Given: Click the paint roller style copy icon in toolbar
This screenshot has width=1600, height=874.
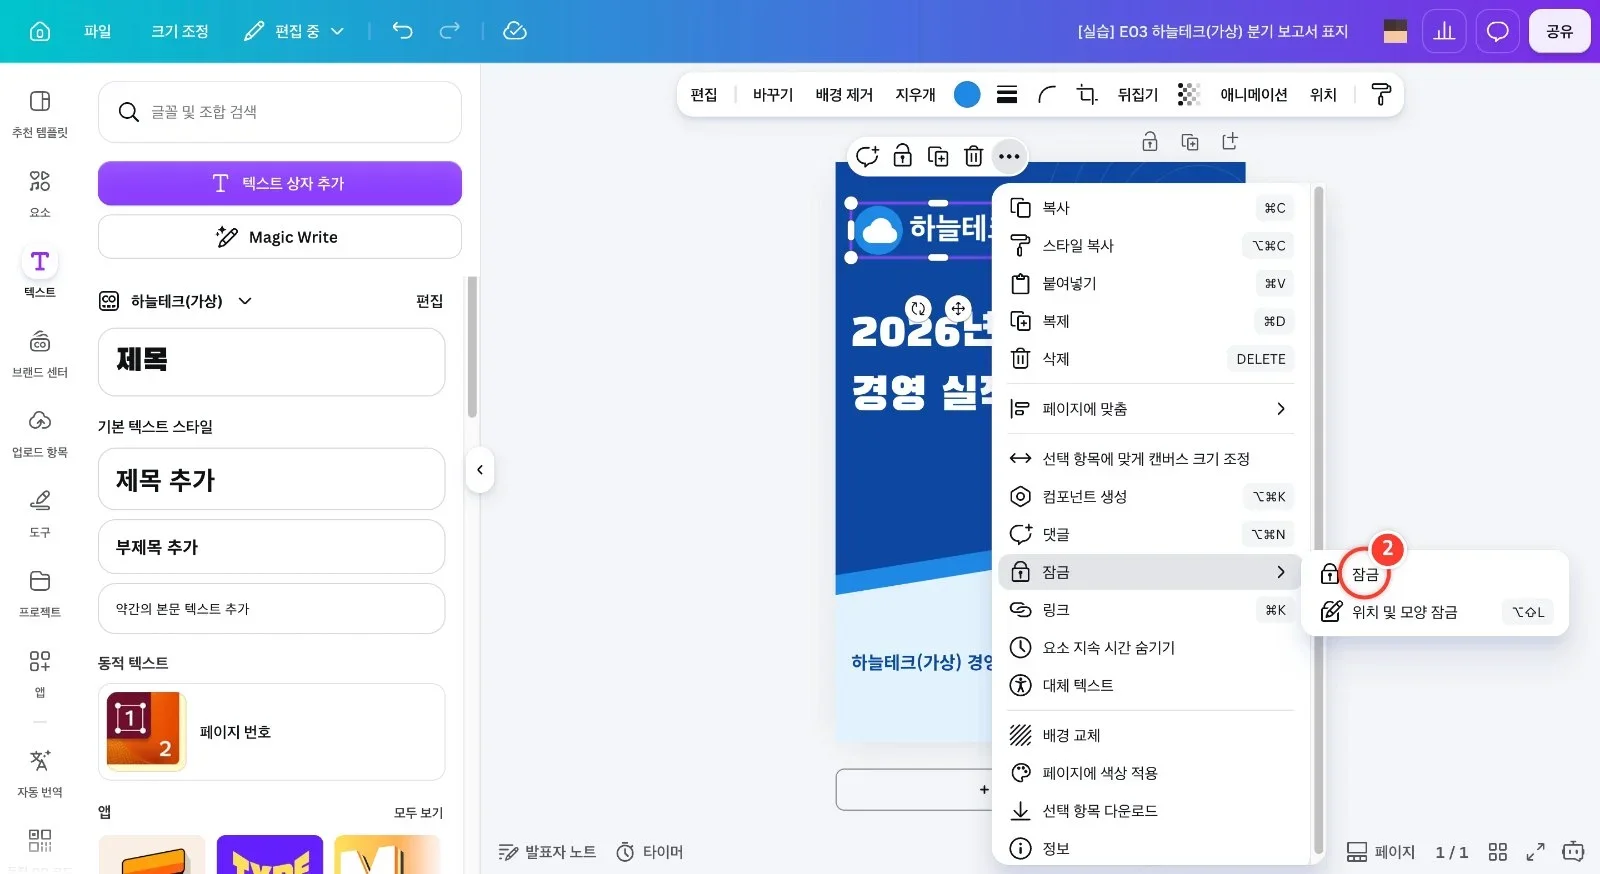Looking at the screenshot, I should (x=1381, y=94).
